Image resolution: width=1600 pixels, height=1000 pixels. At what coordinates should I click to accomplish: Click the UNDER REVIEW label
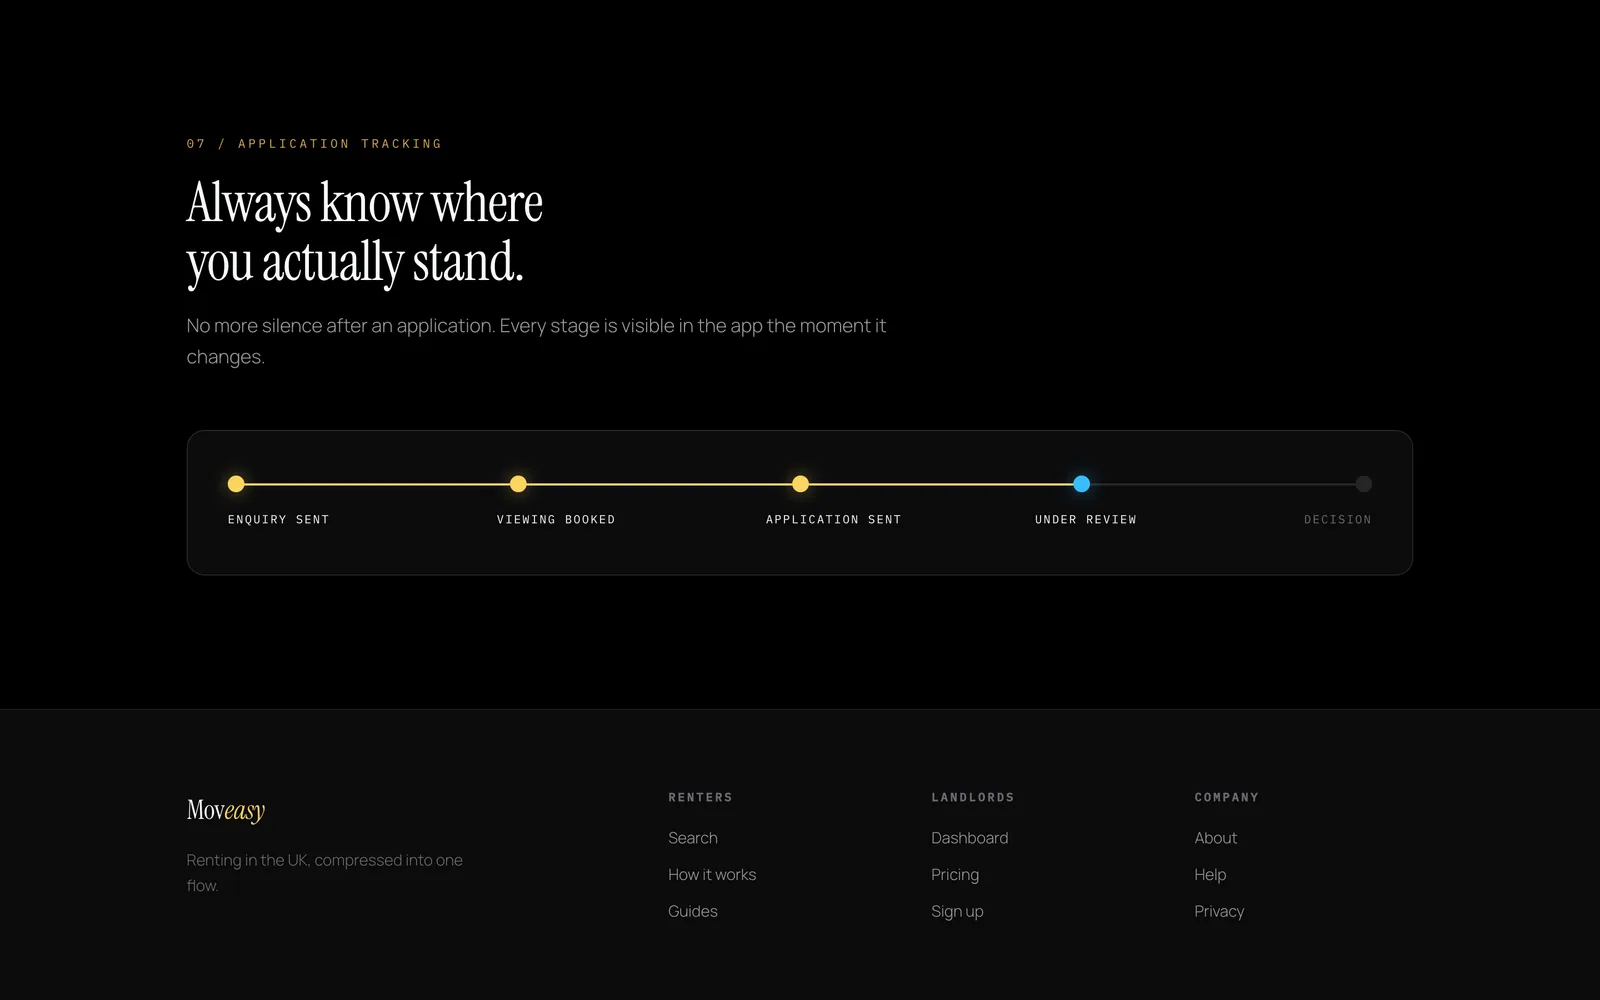pos(1086,520)
